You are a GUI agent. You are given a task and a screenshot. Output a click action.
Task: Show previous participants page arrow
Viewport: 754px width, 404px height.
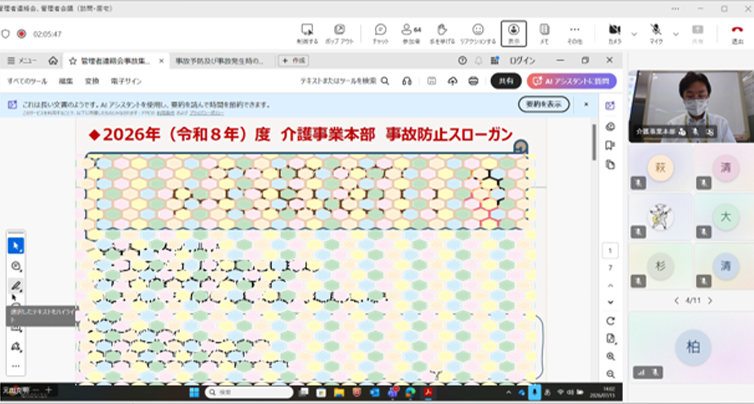click(x=677, y=301)
